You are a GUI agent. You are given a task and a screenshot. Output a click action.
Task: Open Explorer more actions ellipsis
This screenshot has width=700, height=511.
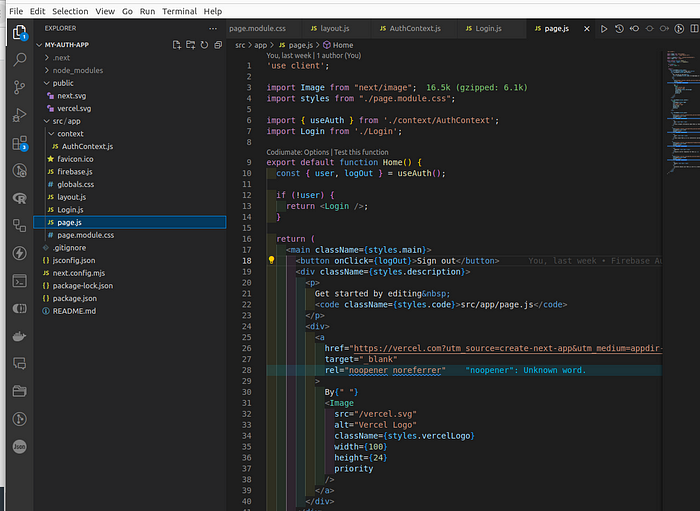click(x=213, y=29)
